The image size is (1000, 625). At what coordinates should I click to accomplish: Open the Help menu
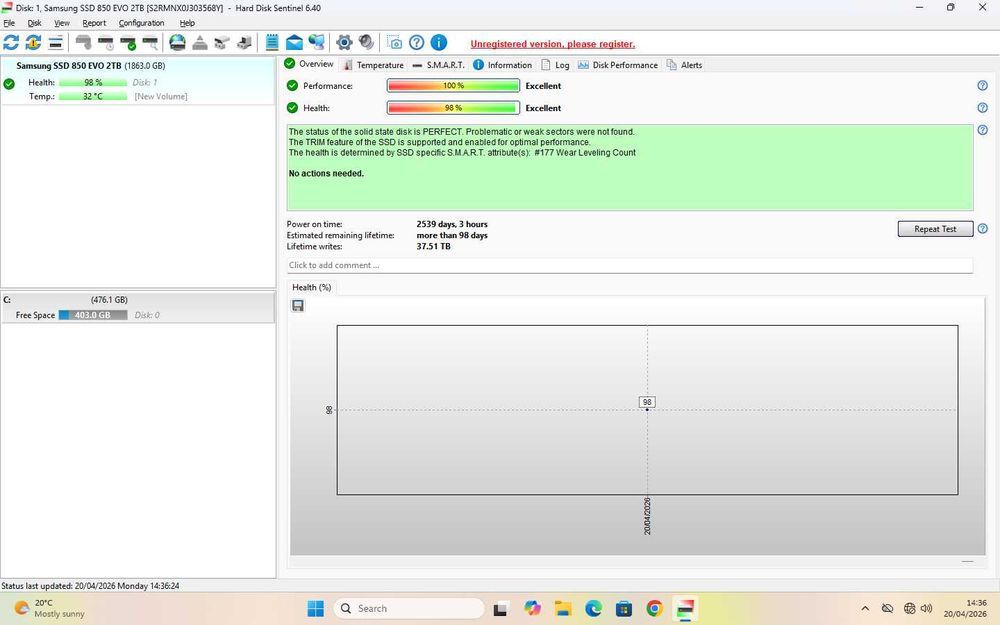(x=187, y=23)
